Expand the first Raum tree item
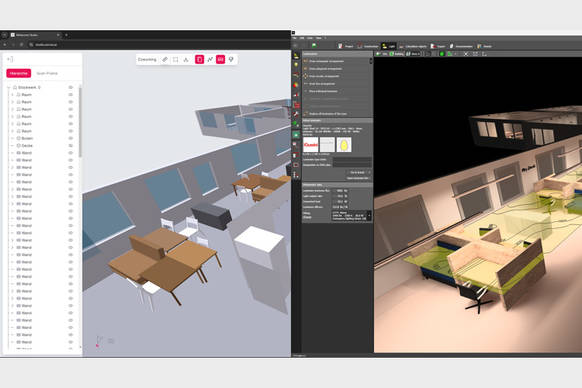 12,95
